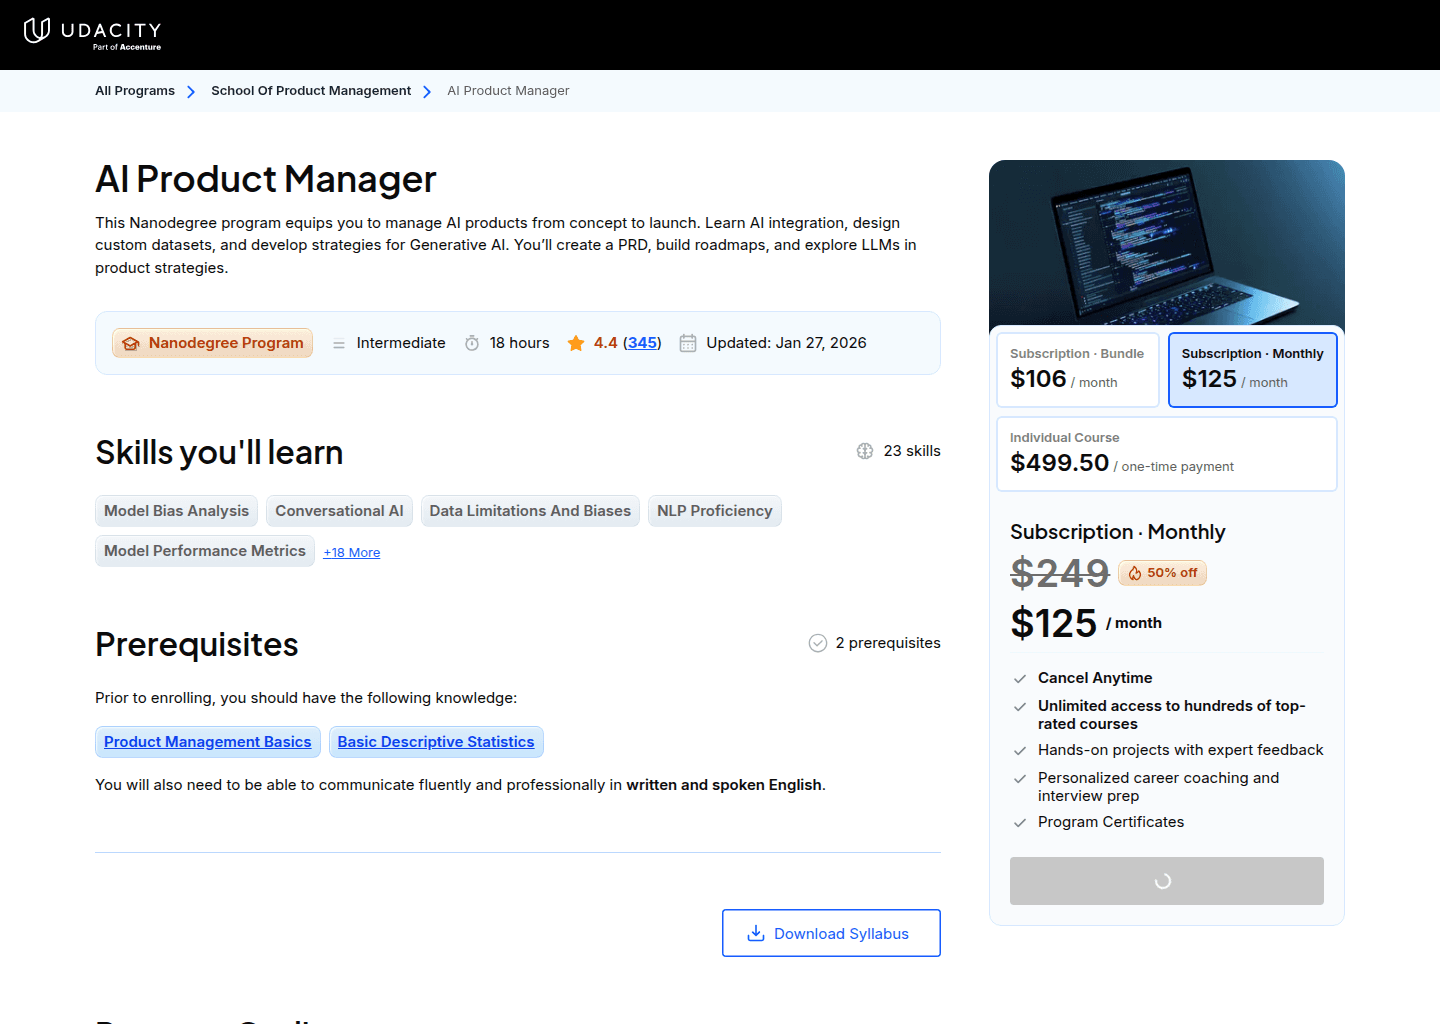1440x1024 pixels.
Task: Click the Udacity logo
Action: (92, 33)
